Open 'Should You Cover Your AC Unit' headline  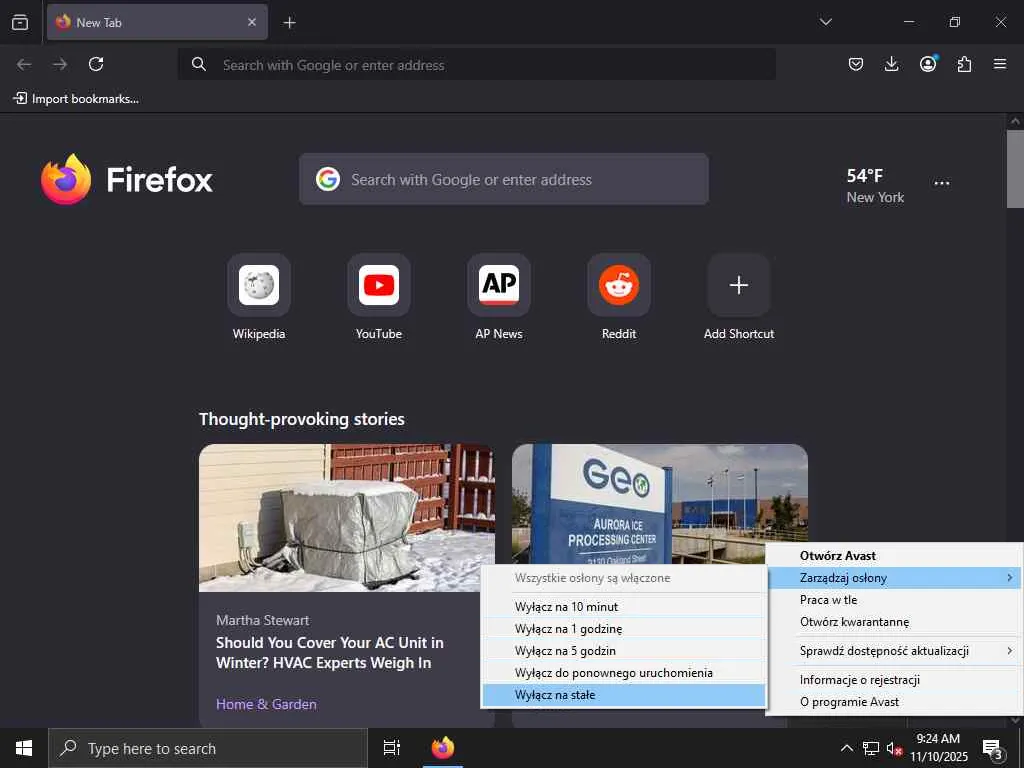click(x=330, y=652)
